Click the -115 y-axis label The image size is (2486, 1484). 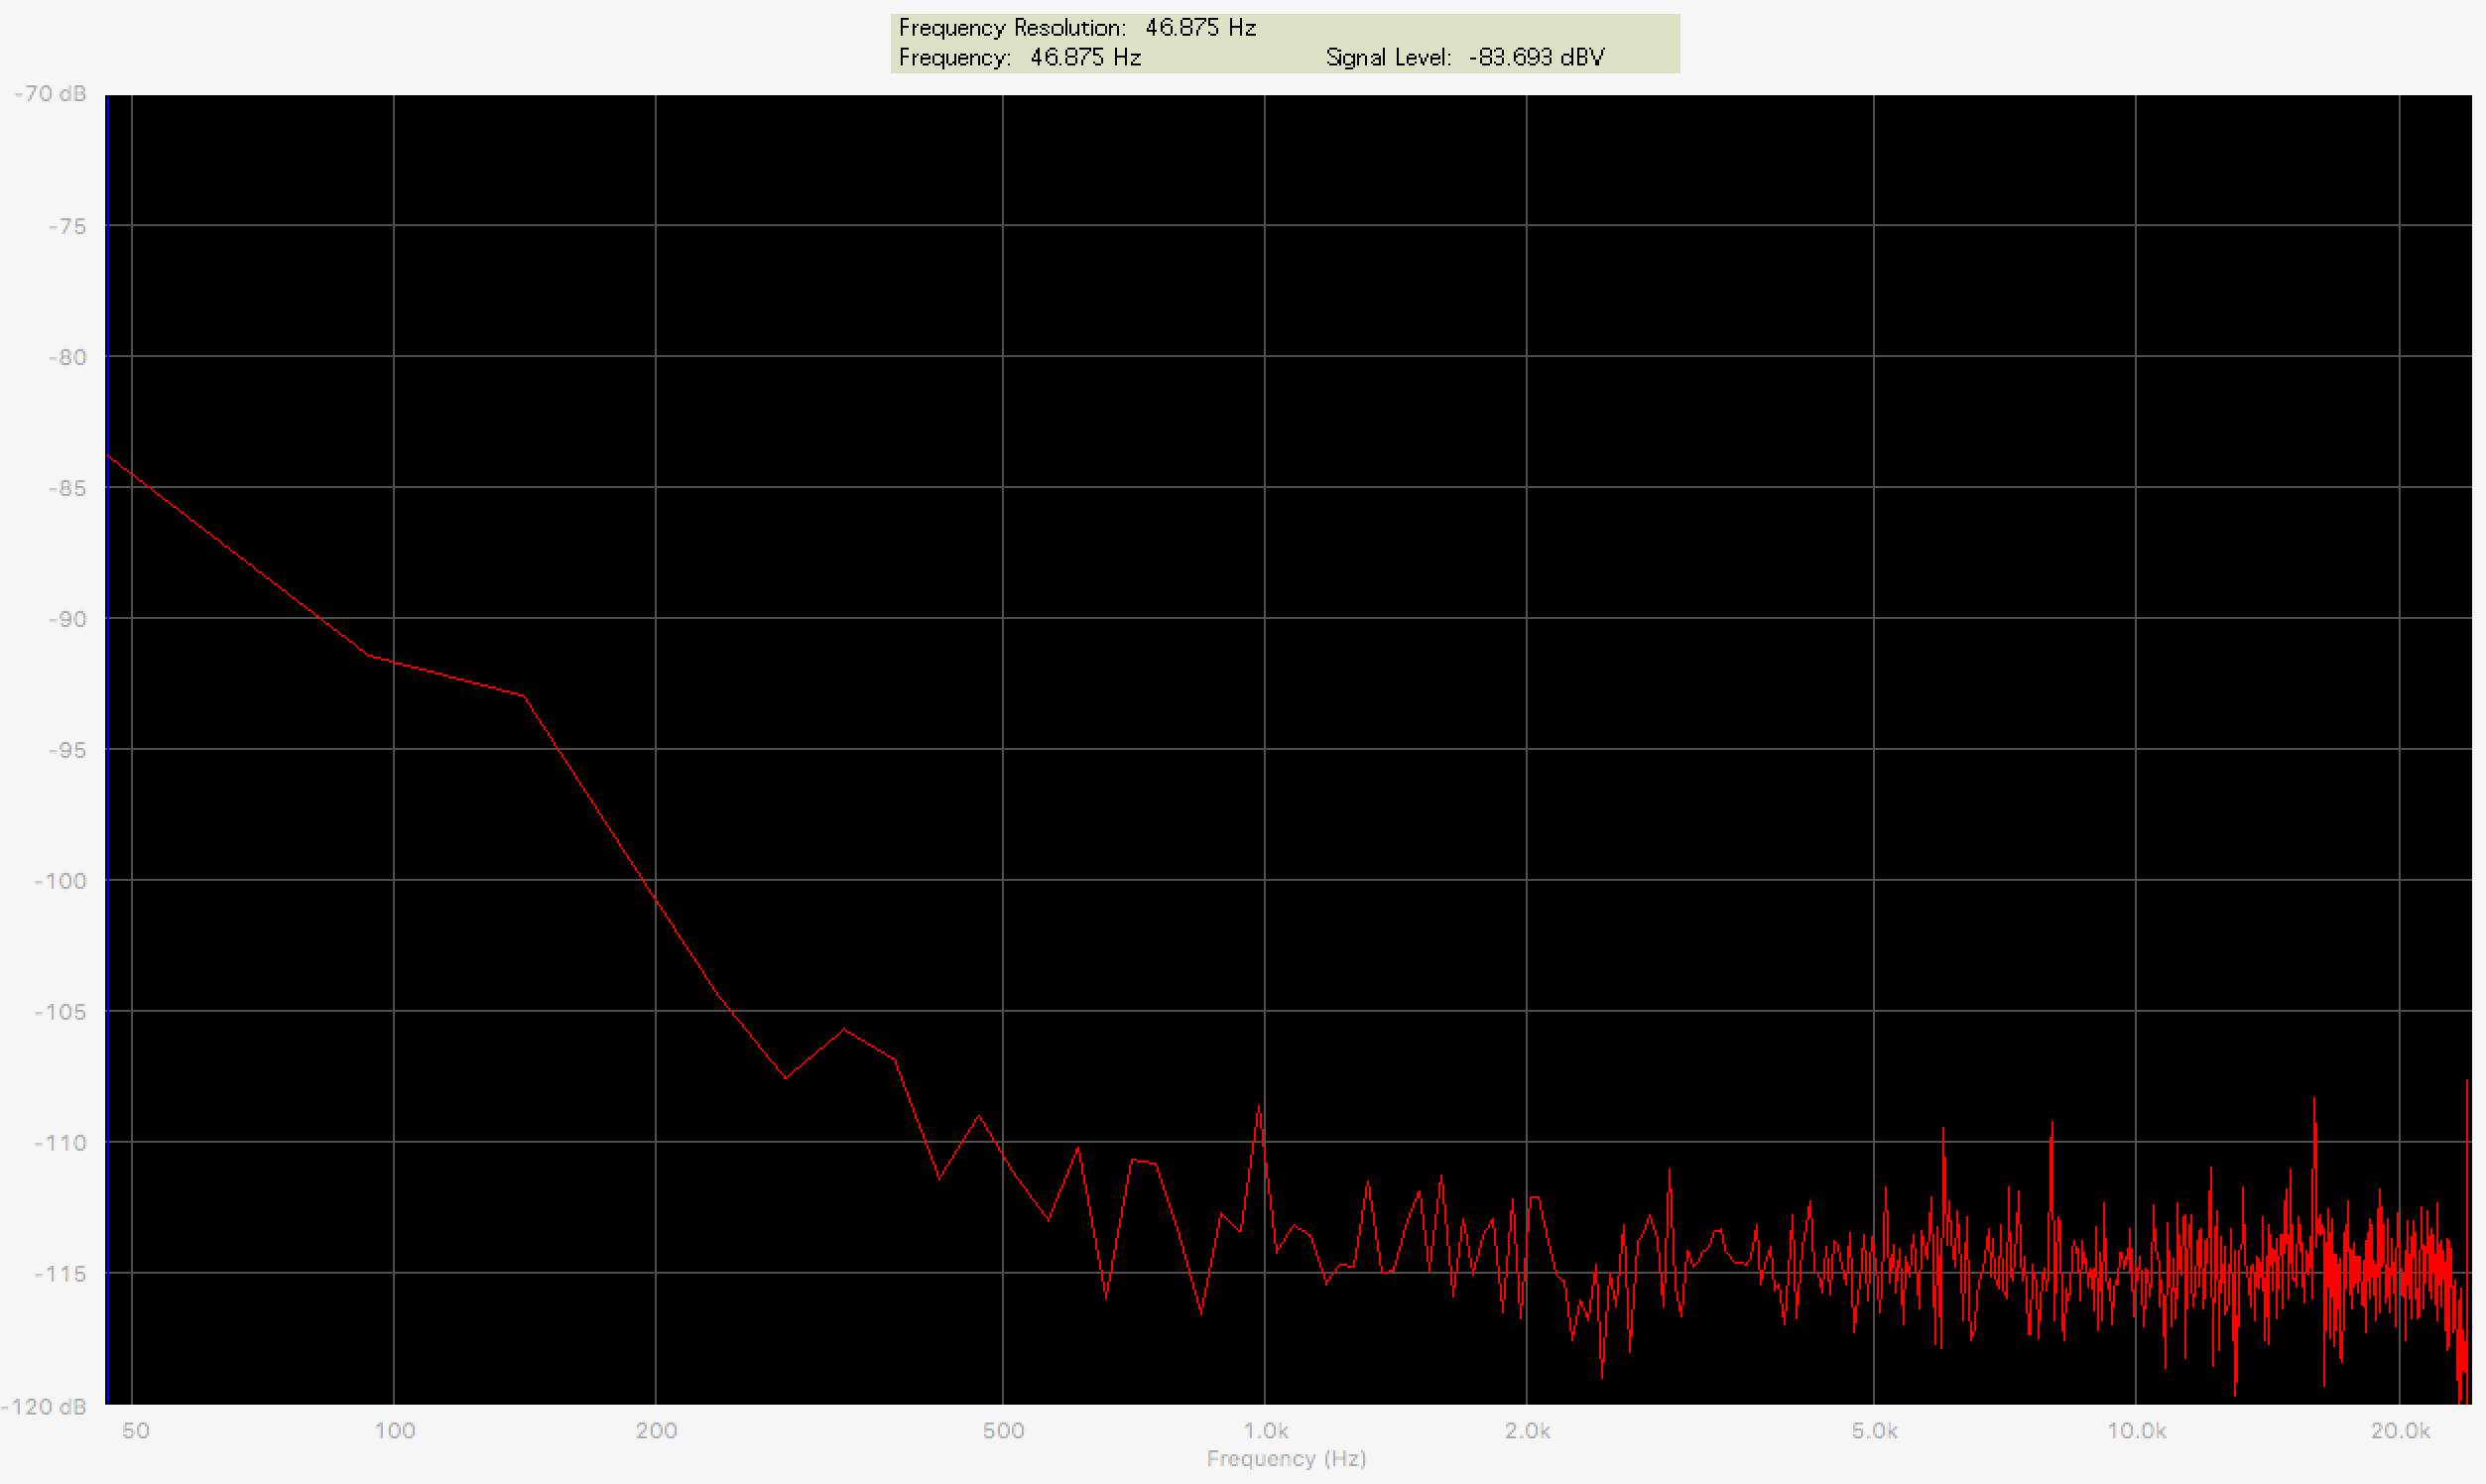(61, 1275)
